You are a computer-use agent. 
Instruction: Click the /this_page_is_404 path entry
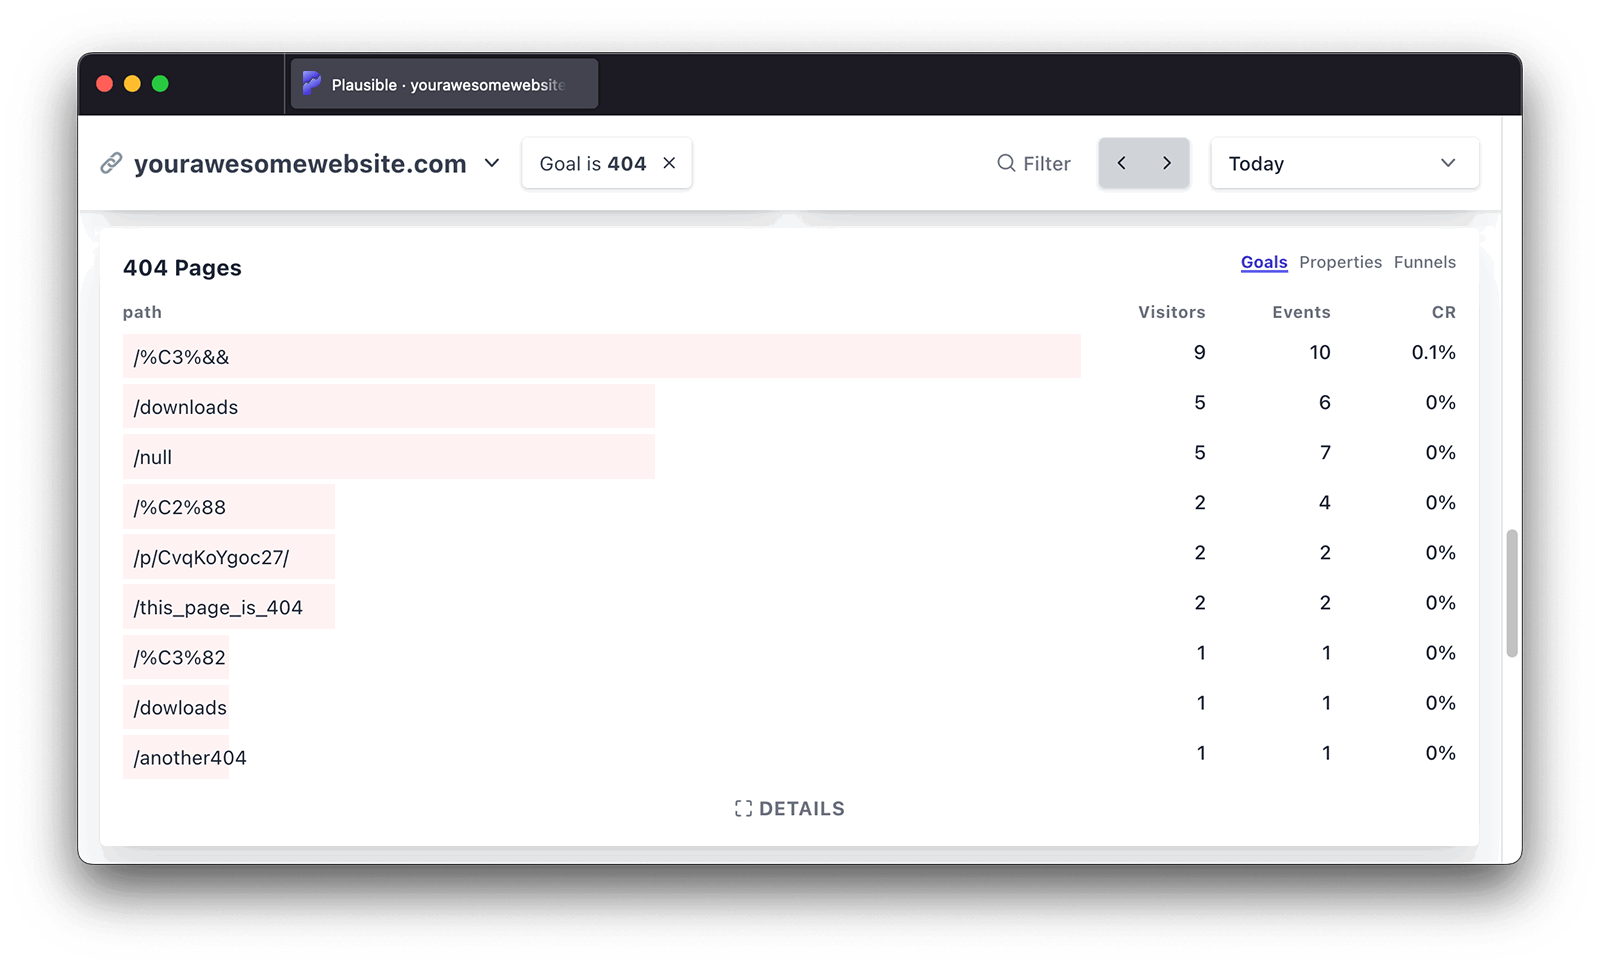219,607
